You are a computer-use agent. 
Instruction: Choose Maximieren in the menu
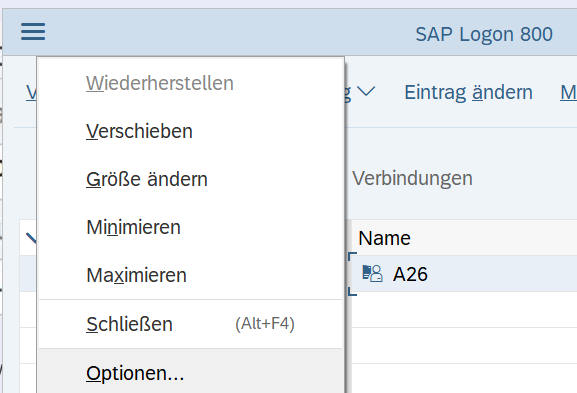(x=191, y=275)
